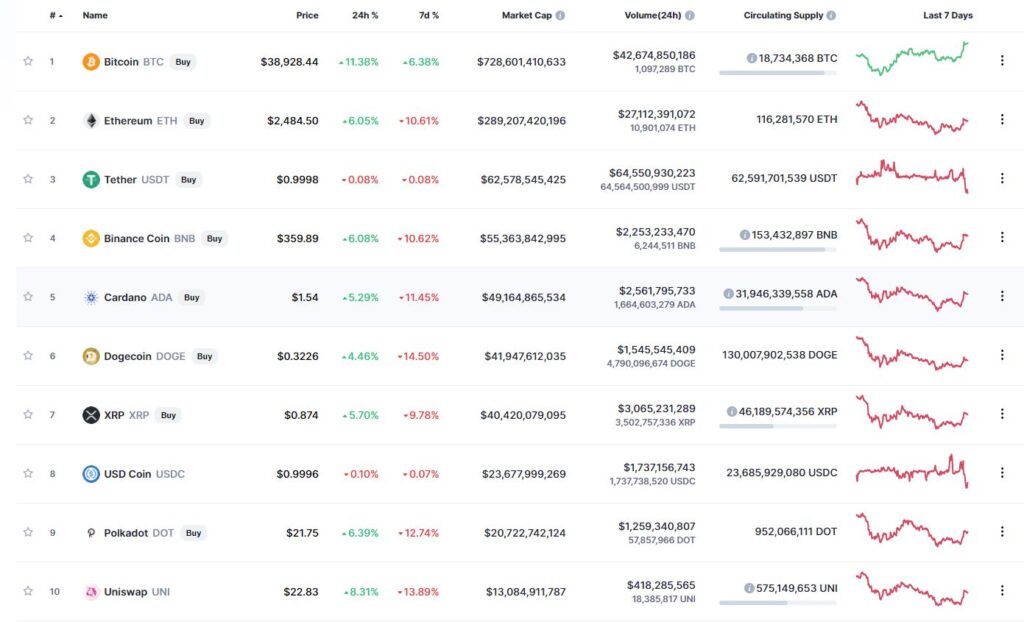Click the Buy button for Ethereum
The height and width of the screenshot is (622, 1024).
tap(197, 121)
